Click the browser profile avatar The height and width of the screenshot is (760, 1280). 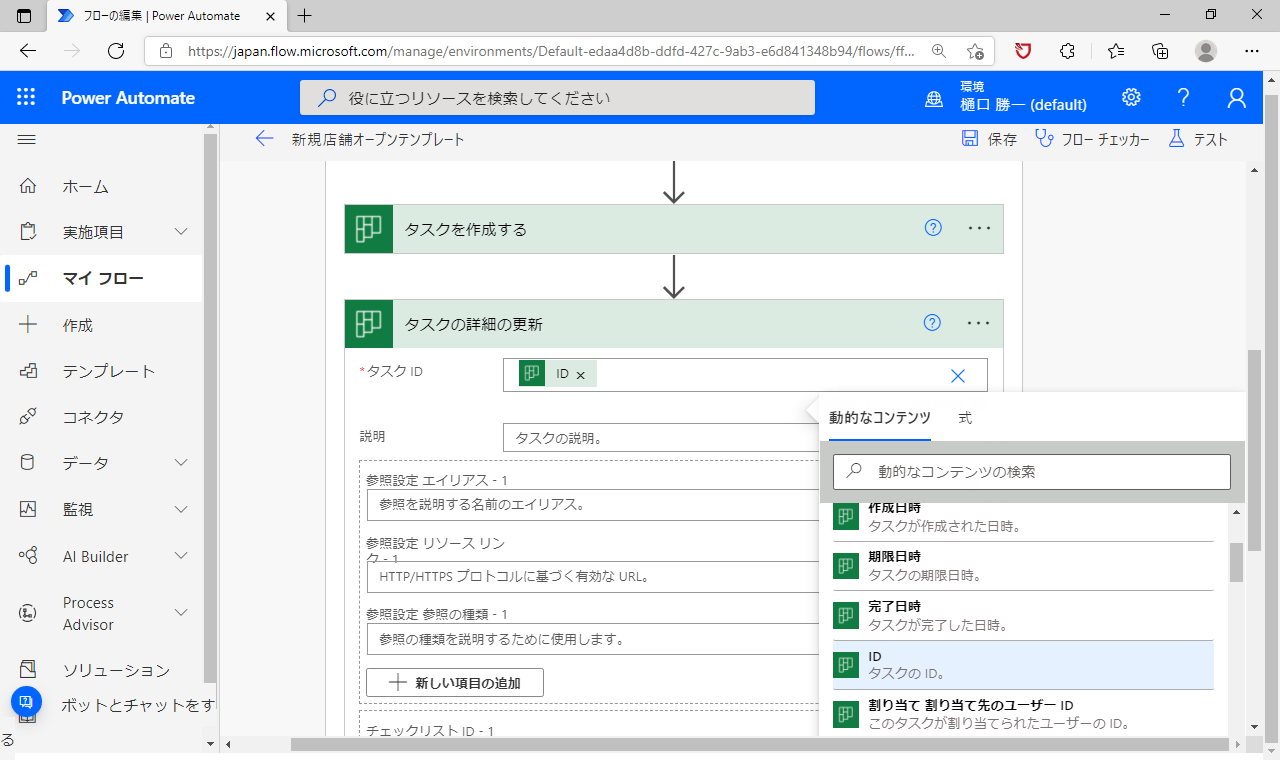[x=1206, y=51]
